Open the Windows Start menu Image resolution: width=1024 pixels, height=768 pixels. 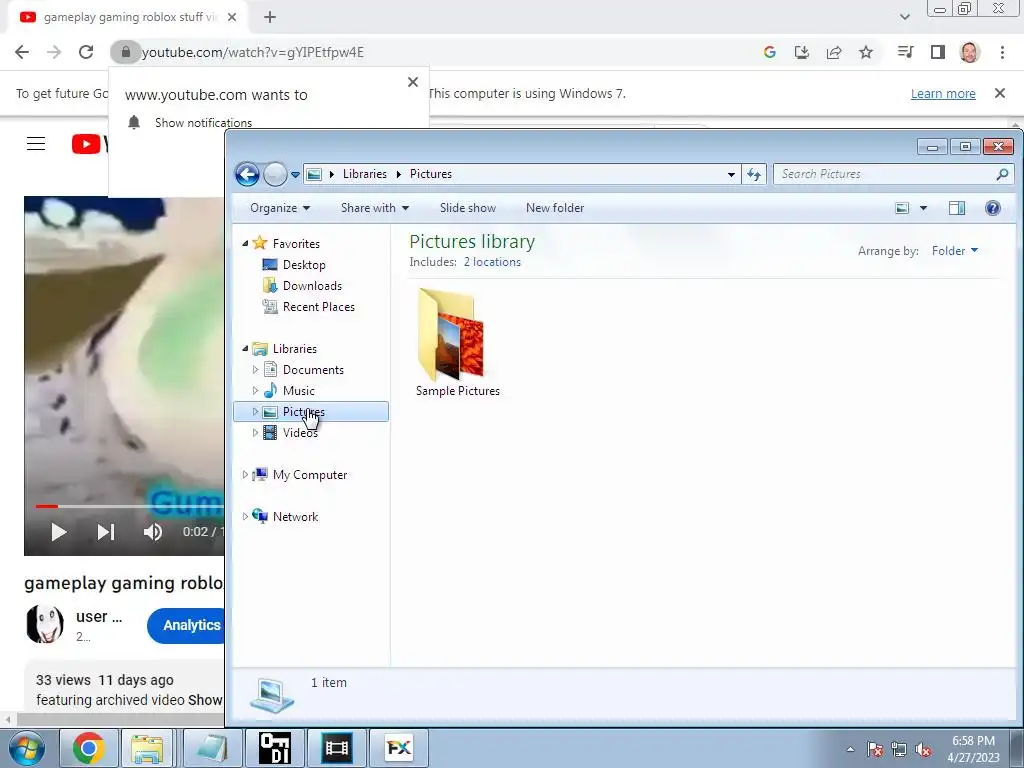pos(27,748)
